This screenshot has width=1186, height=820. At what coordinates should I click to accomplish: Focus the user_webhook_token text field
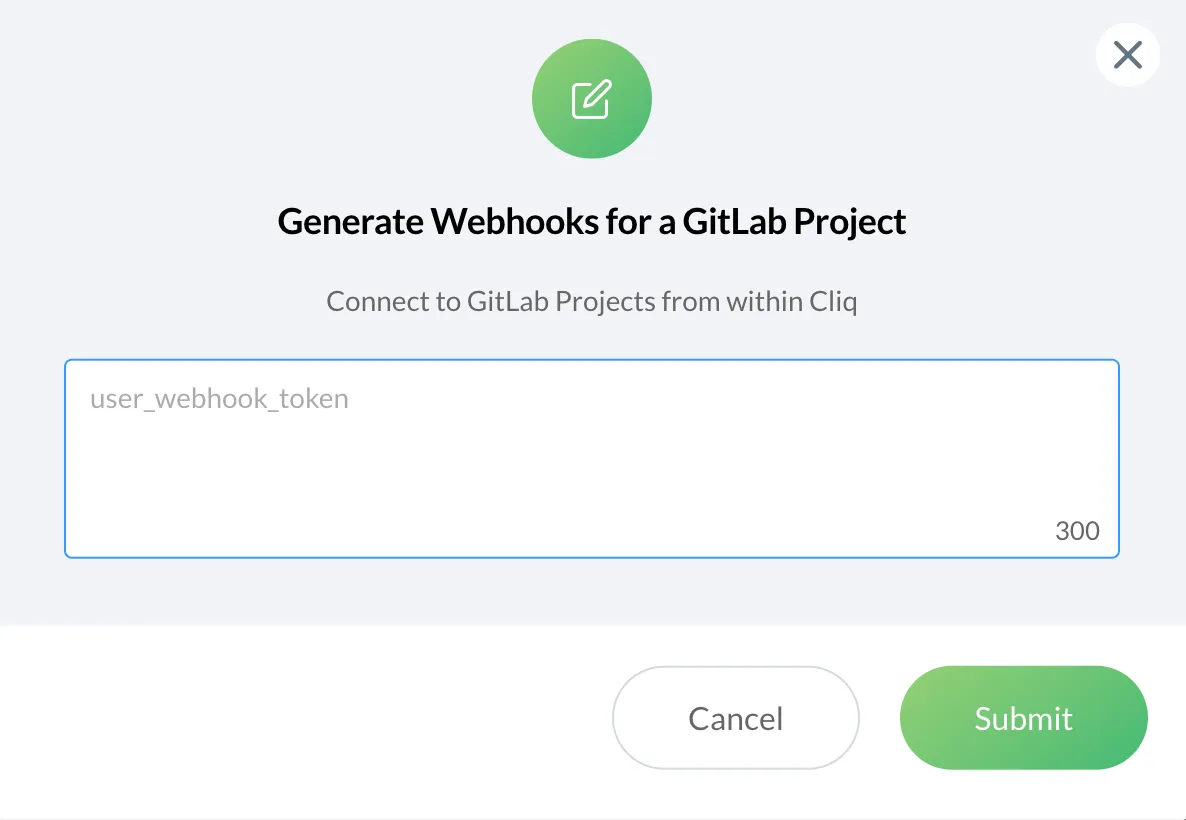(591, 458)
